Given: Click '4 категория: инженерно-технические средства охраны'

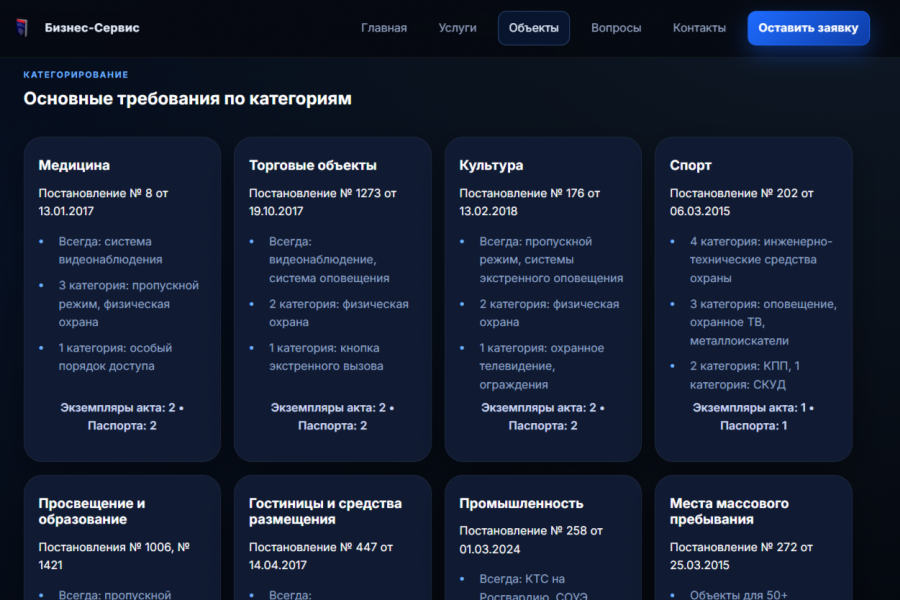Looking at the screenshot, I should [761, 260].
